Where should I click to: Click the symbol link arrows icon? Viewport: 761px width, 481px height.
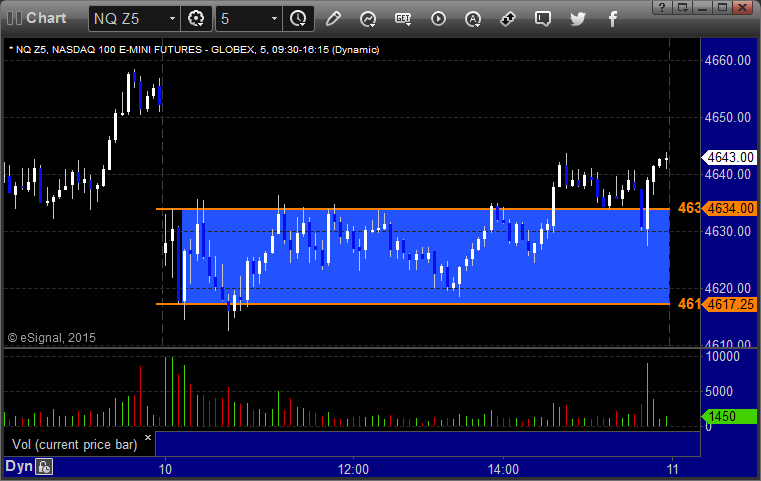coord(508,19)
